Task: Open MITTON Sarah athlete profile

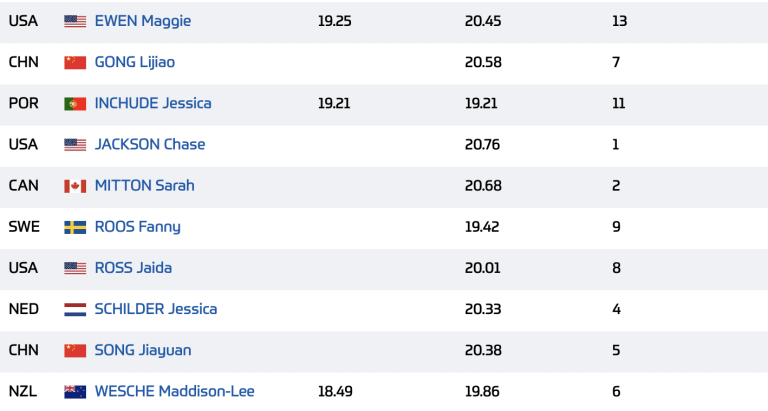Action: 144,186
